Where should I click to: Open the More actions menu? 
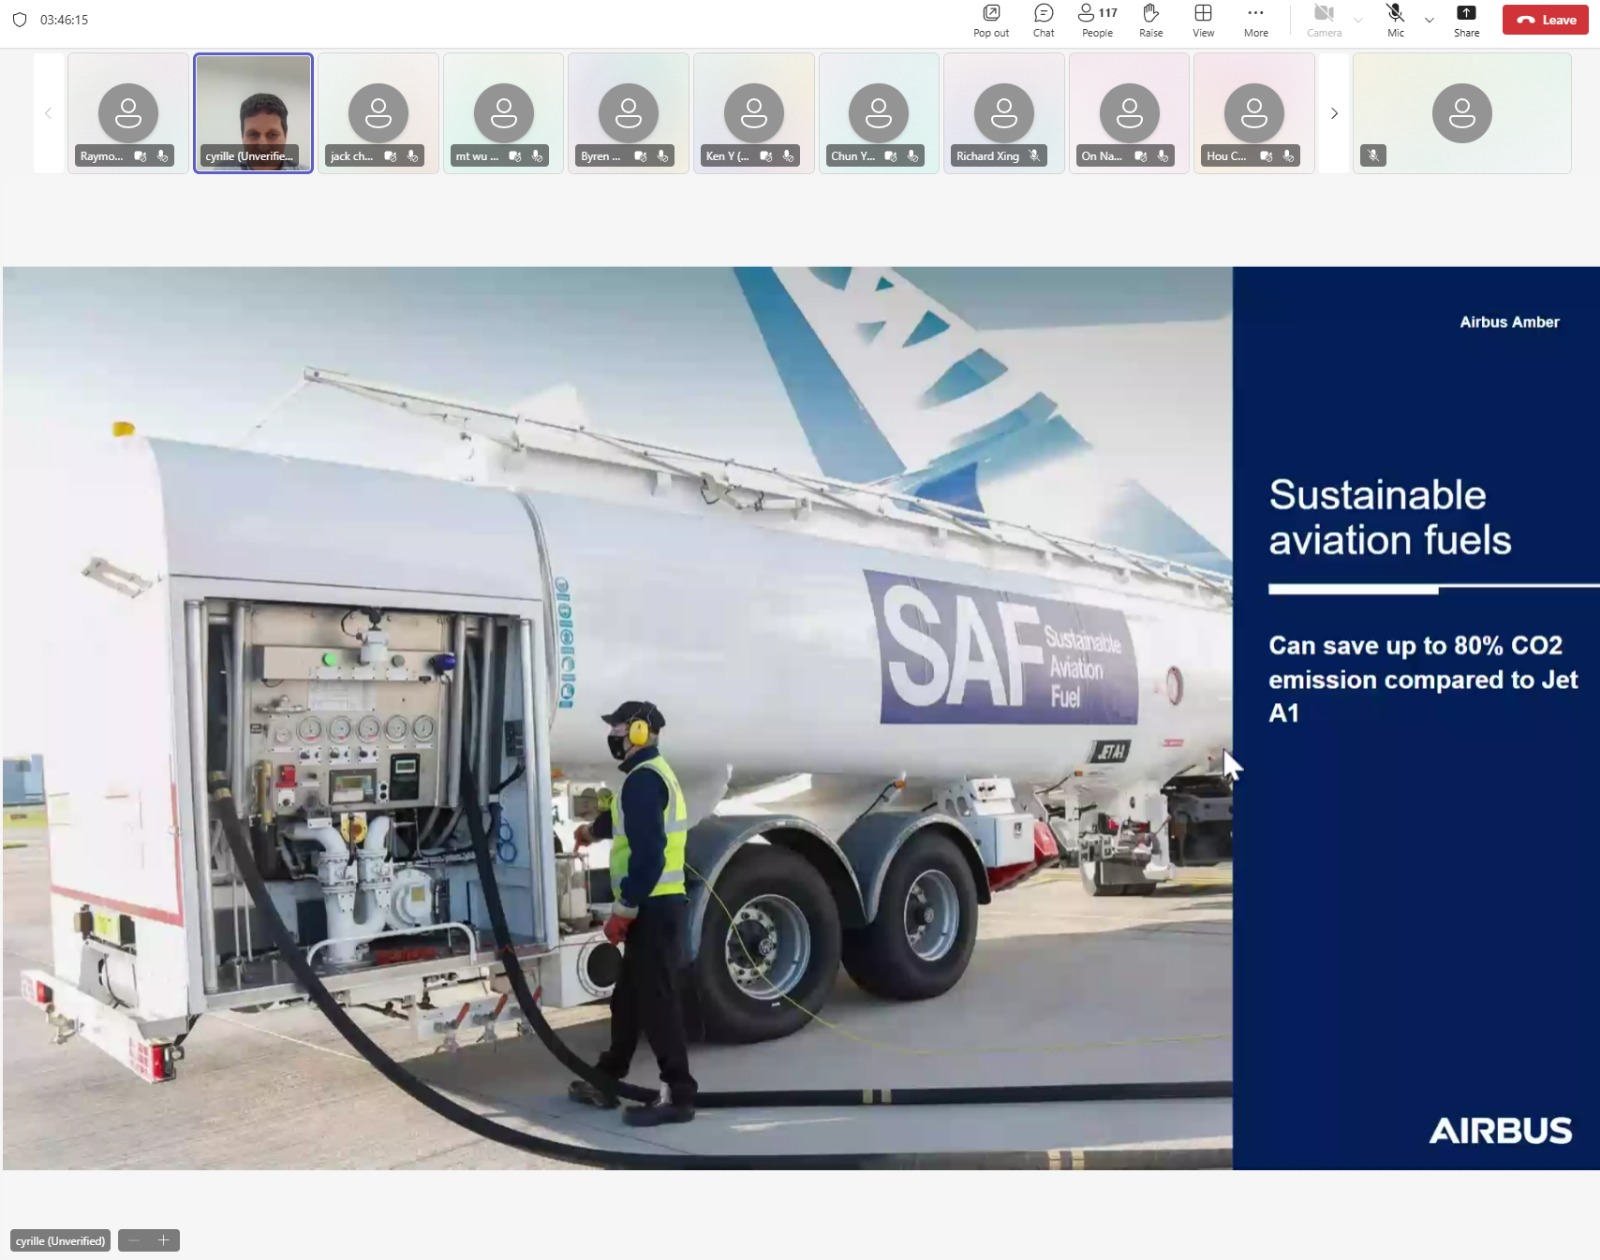(x=1256, y=20)
